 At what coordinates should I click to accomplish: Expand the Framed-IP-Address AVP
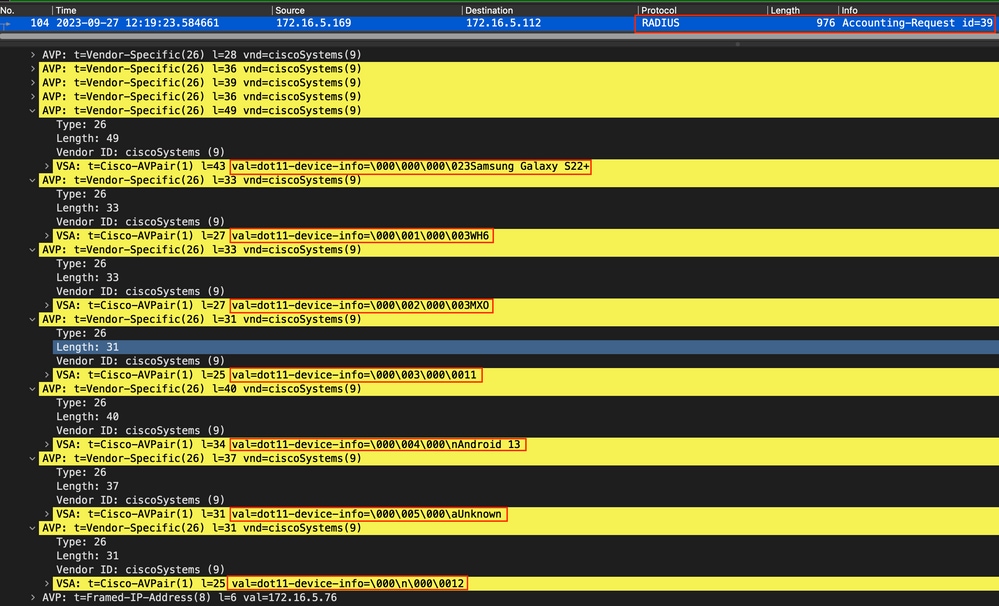pos(32,598)
